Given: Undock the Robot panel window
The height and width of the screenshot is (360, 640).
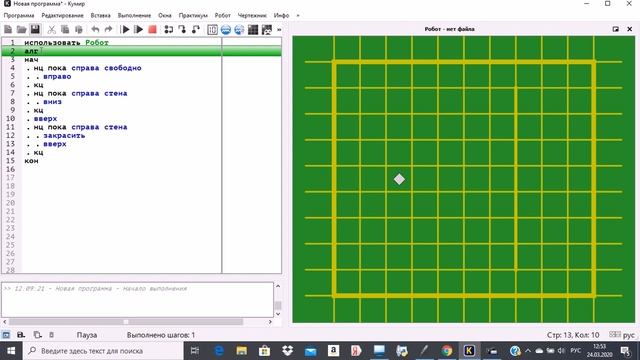Looking at the screenshot, I should 616,29.
